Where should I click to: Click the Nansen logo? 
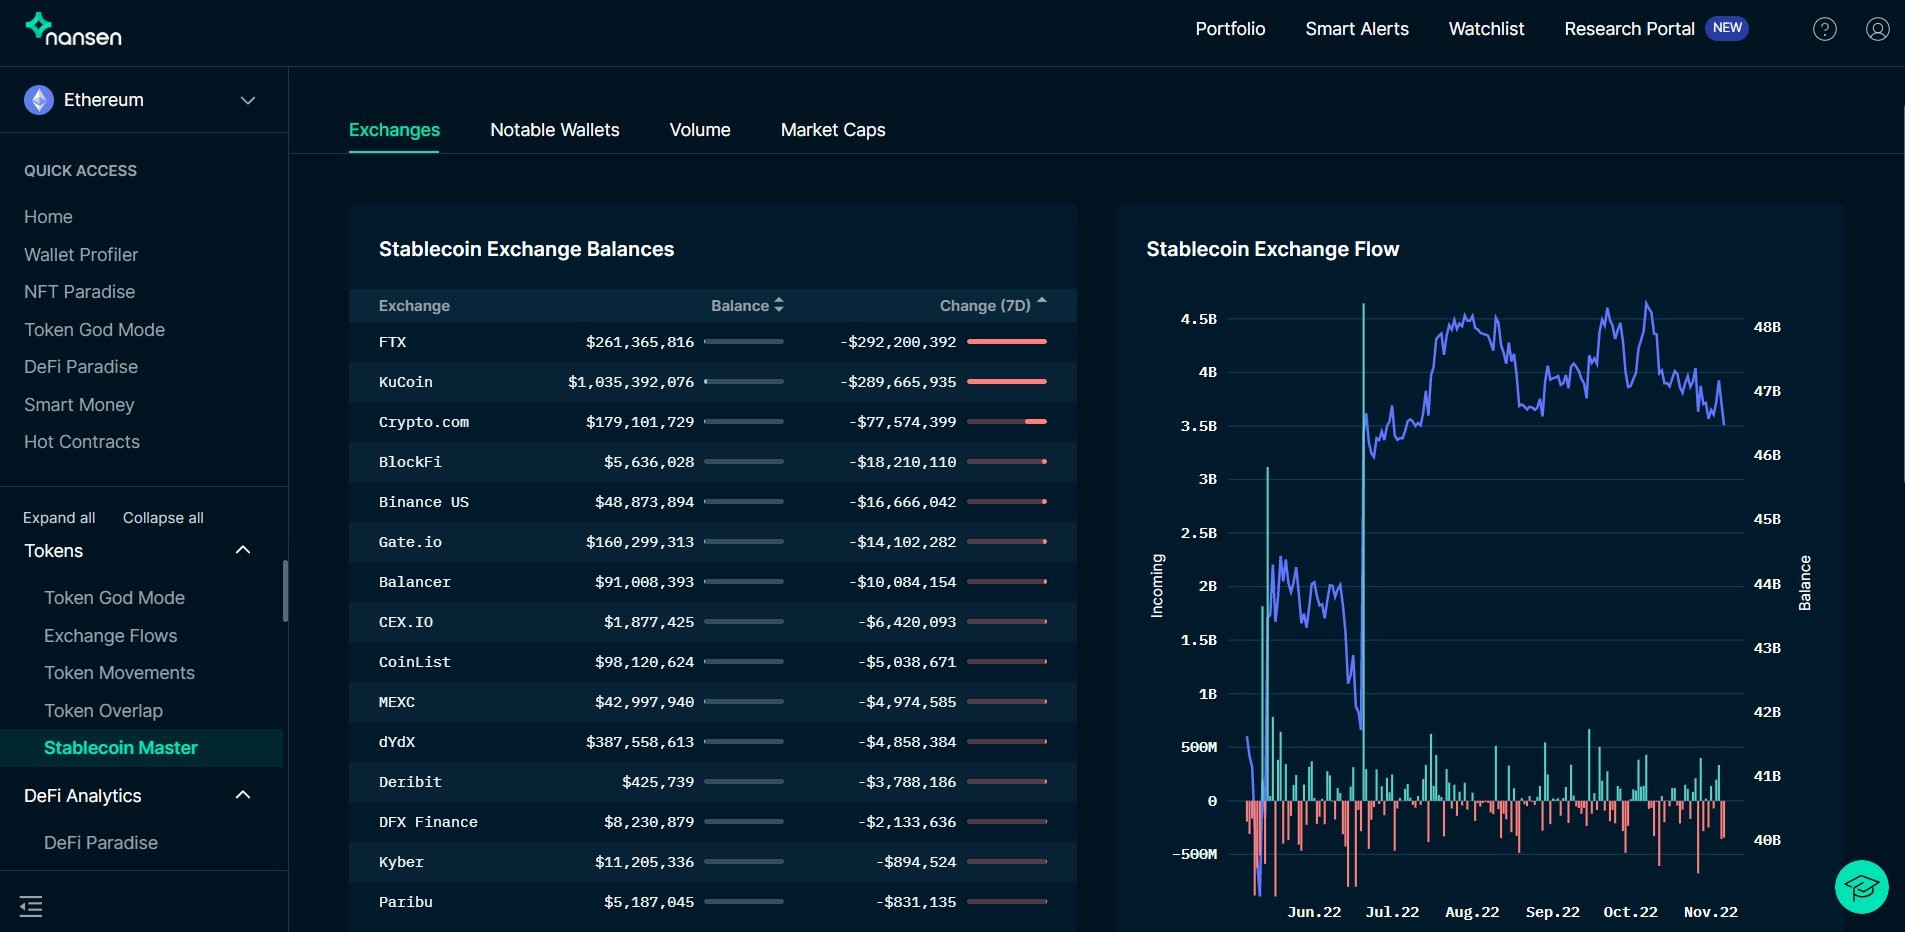click(x=73, y=30)
